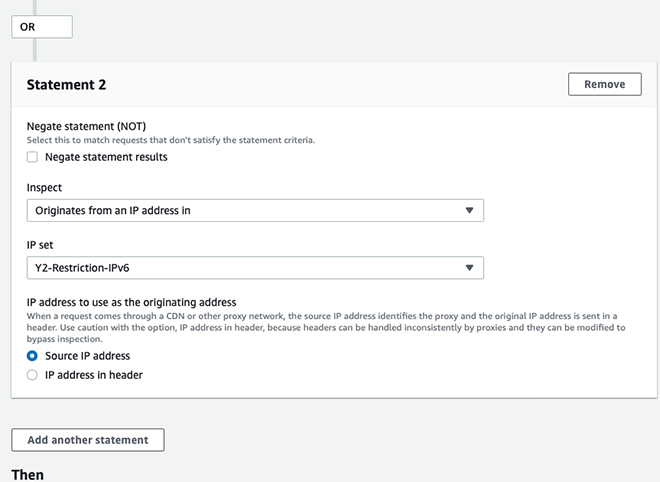Click the IP address in header label
The image size is (660, 482).
point(94,375)
